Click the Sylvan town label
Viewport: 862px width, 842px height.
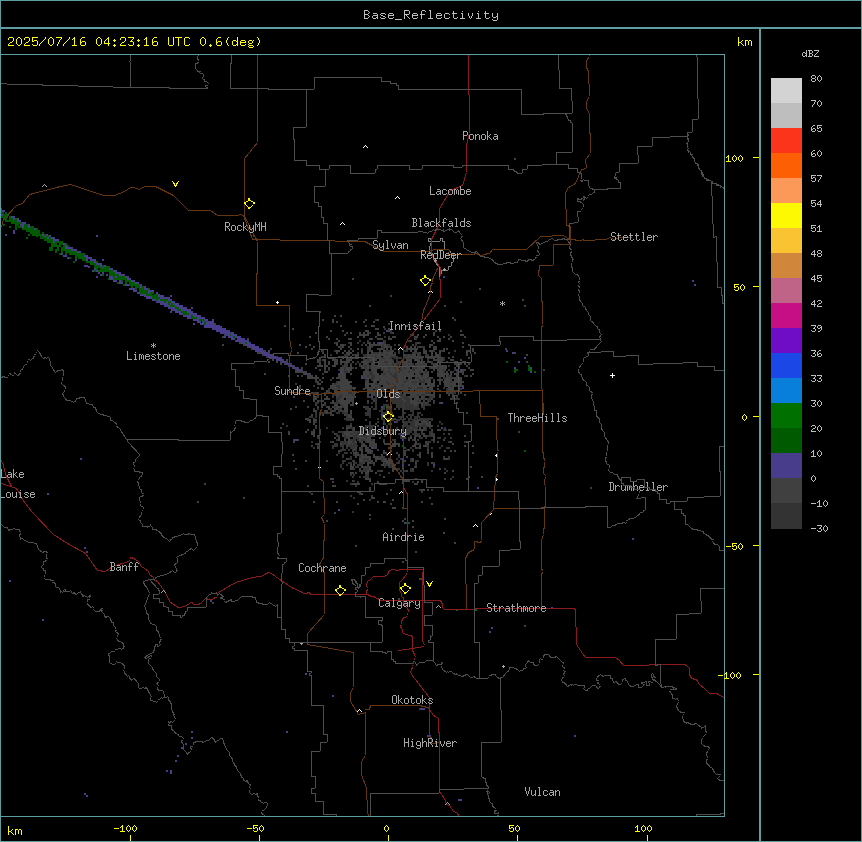point(390,245)
